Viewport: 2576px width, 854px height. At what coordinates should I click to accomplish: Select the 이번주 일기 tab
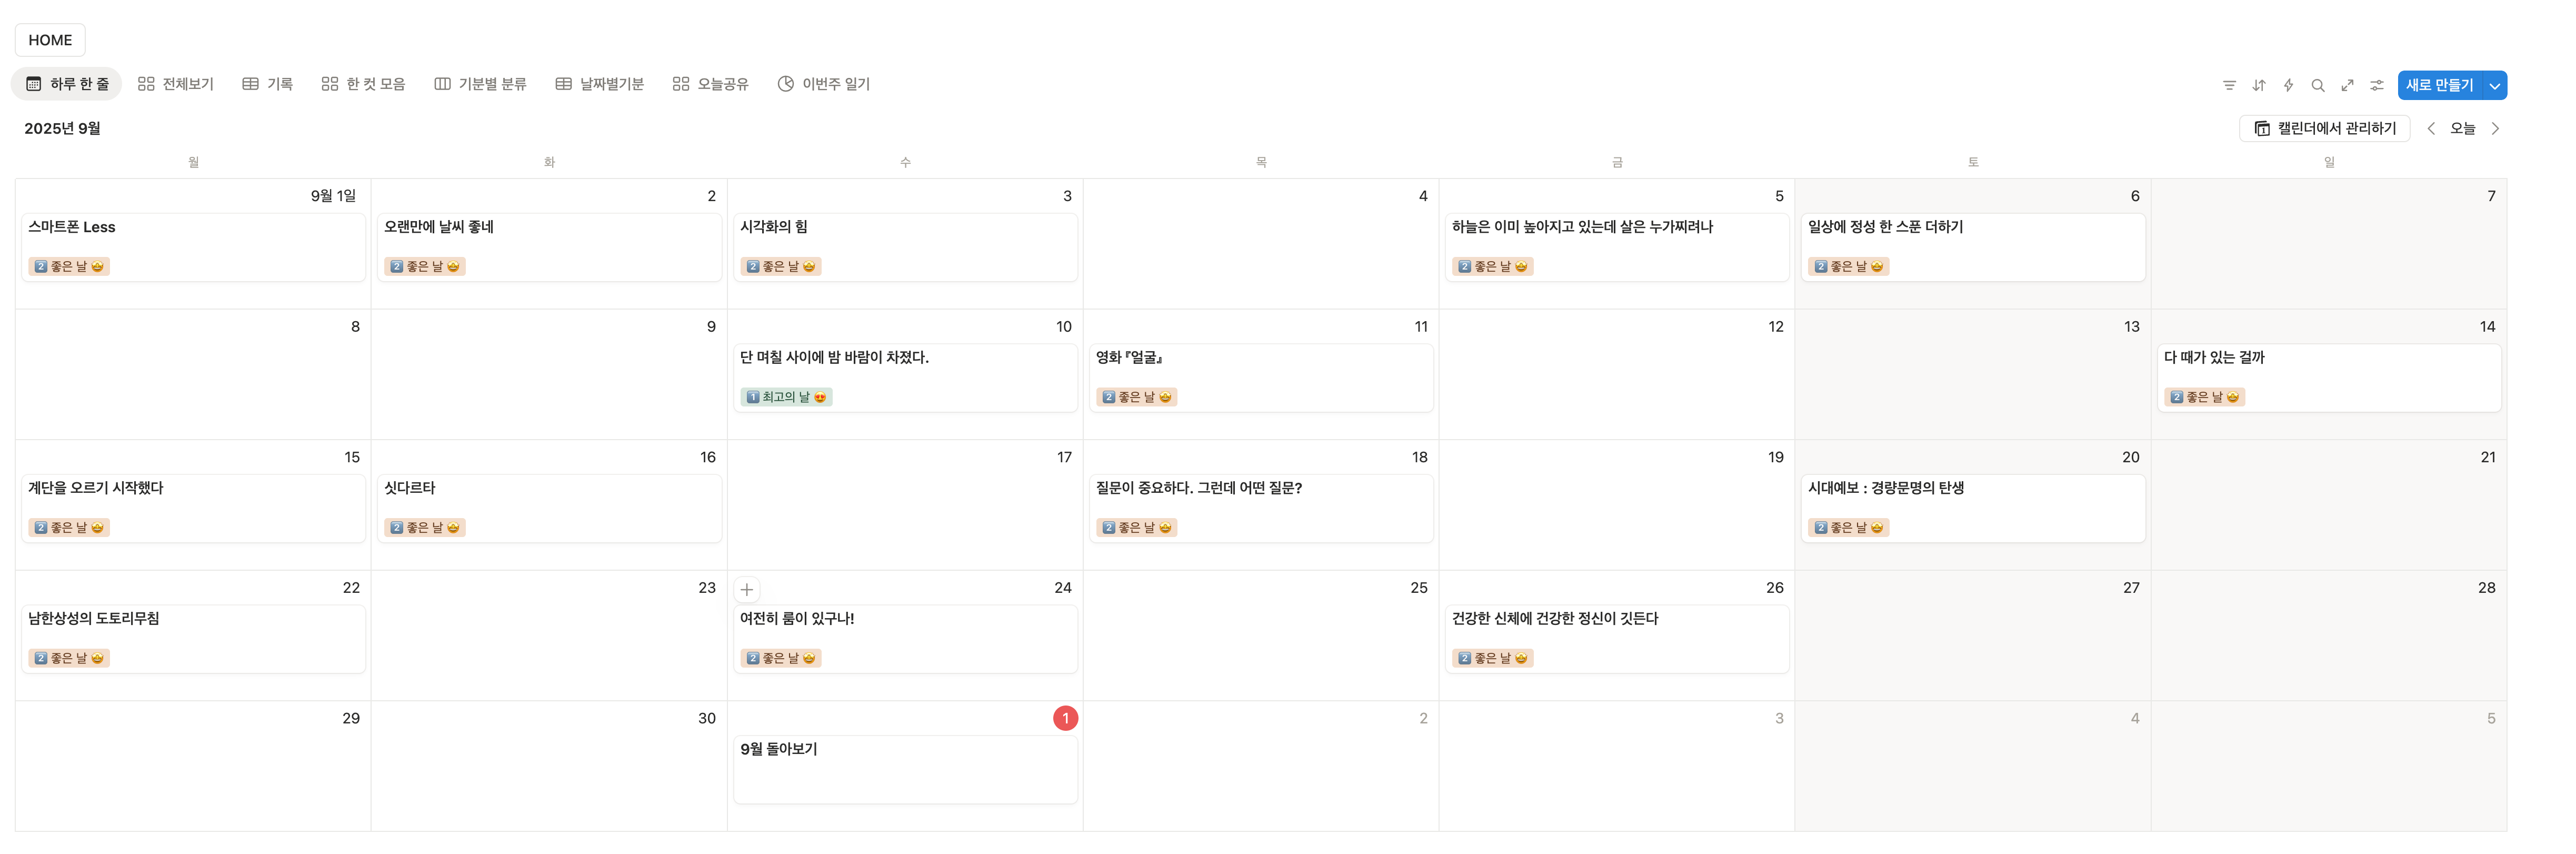824,84
